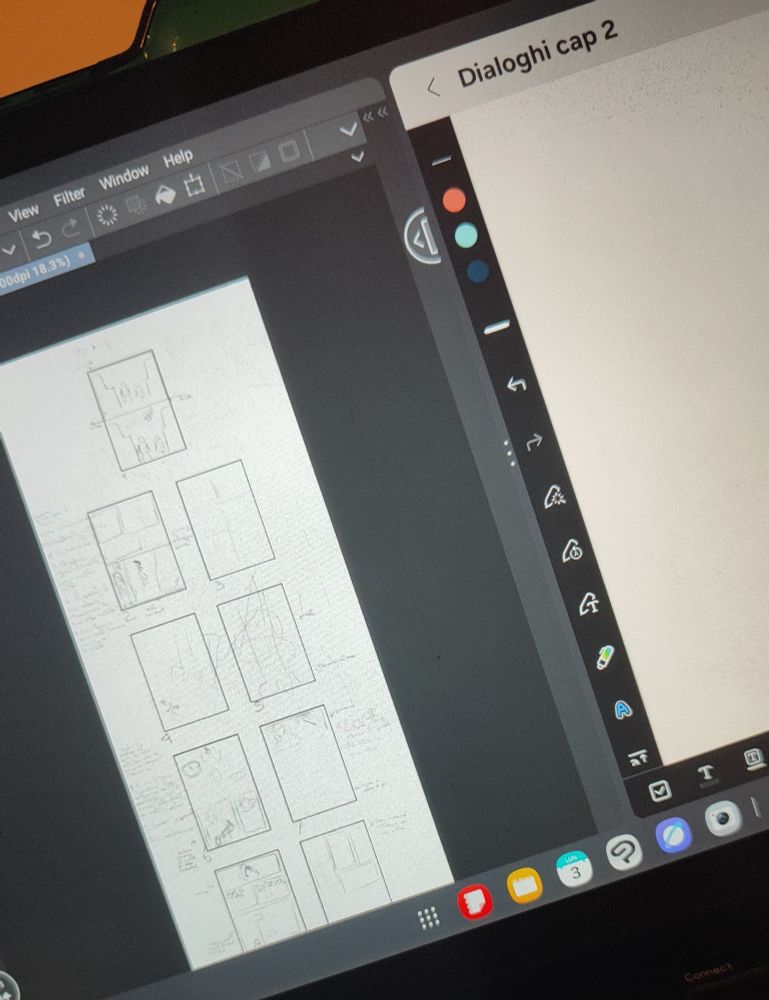This screenshot has width=769, height=1000.
Task: Close the canvas tab via its dot
Action: [x=82, y=256]
